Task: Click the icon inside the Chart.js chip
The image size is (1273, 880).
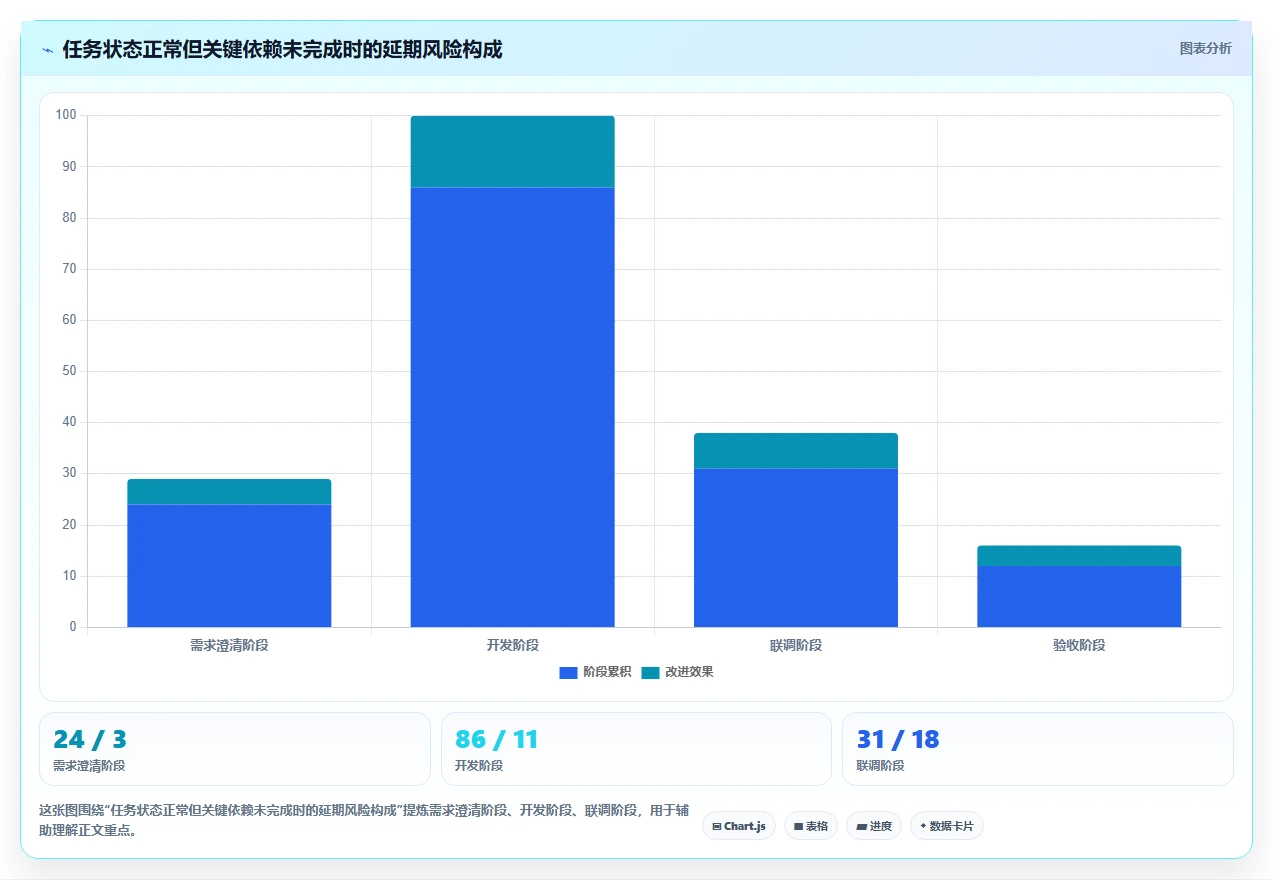Action: 717,827
